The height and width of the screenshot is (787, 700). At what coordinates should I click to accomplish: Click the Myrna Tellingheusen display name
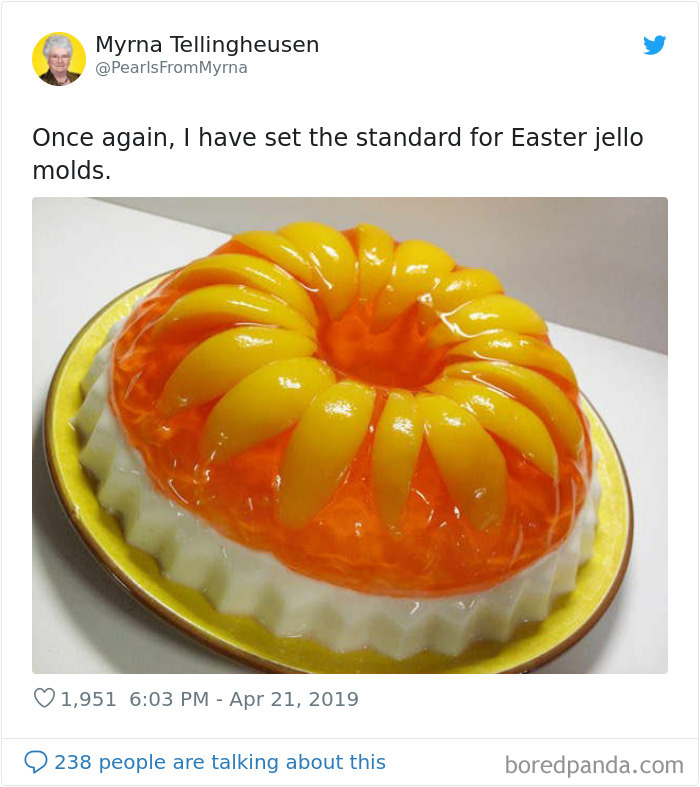click(207, 44)
